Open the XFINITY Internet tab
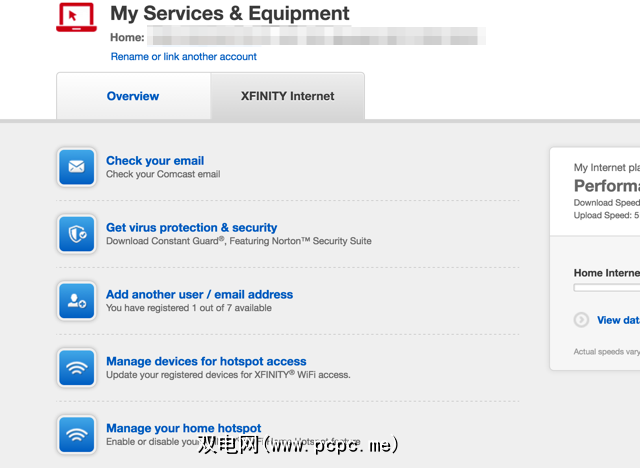Screen dimensions: 640x468 (288, 96)
